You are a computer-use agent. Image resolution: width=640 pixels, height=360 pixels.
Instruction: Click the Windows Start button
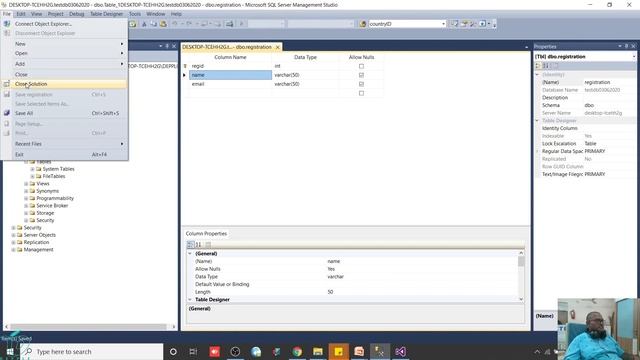(x=10, y=351)
